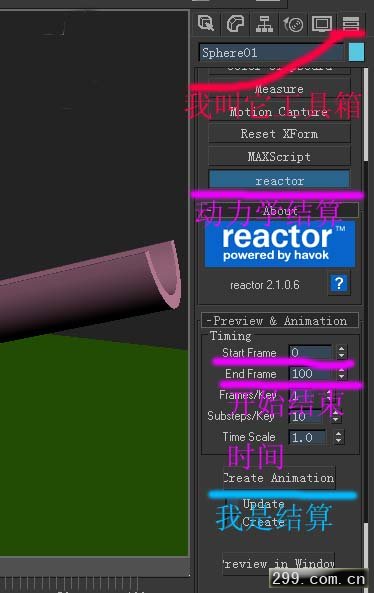Click the Create Animation button

(x=279, y=478)
